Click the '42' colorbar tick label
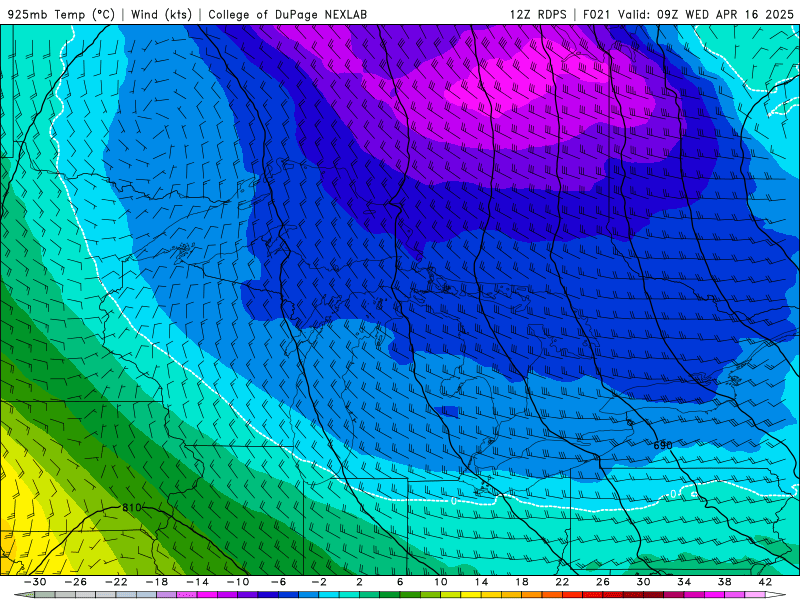The image size is (800, 600). tap(765, 582)
